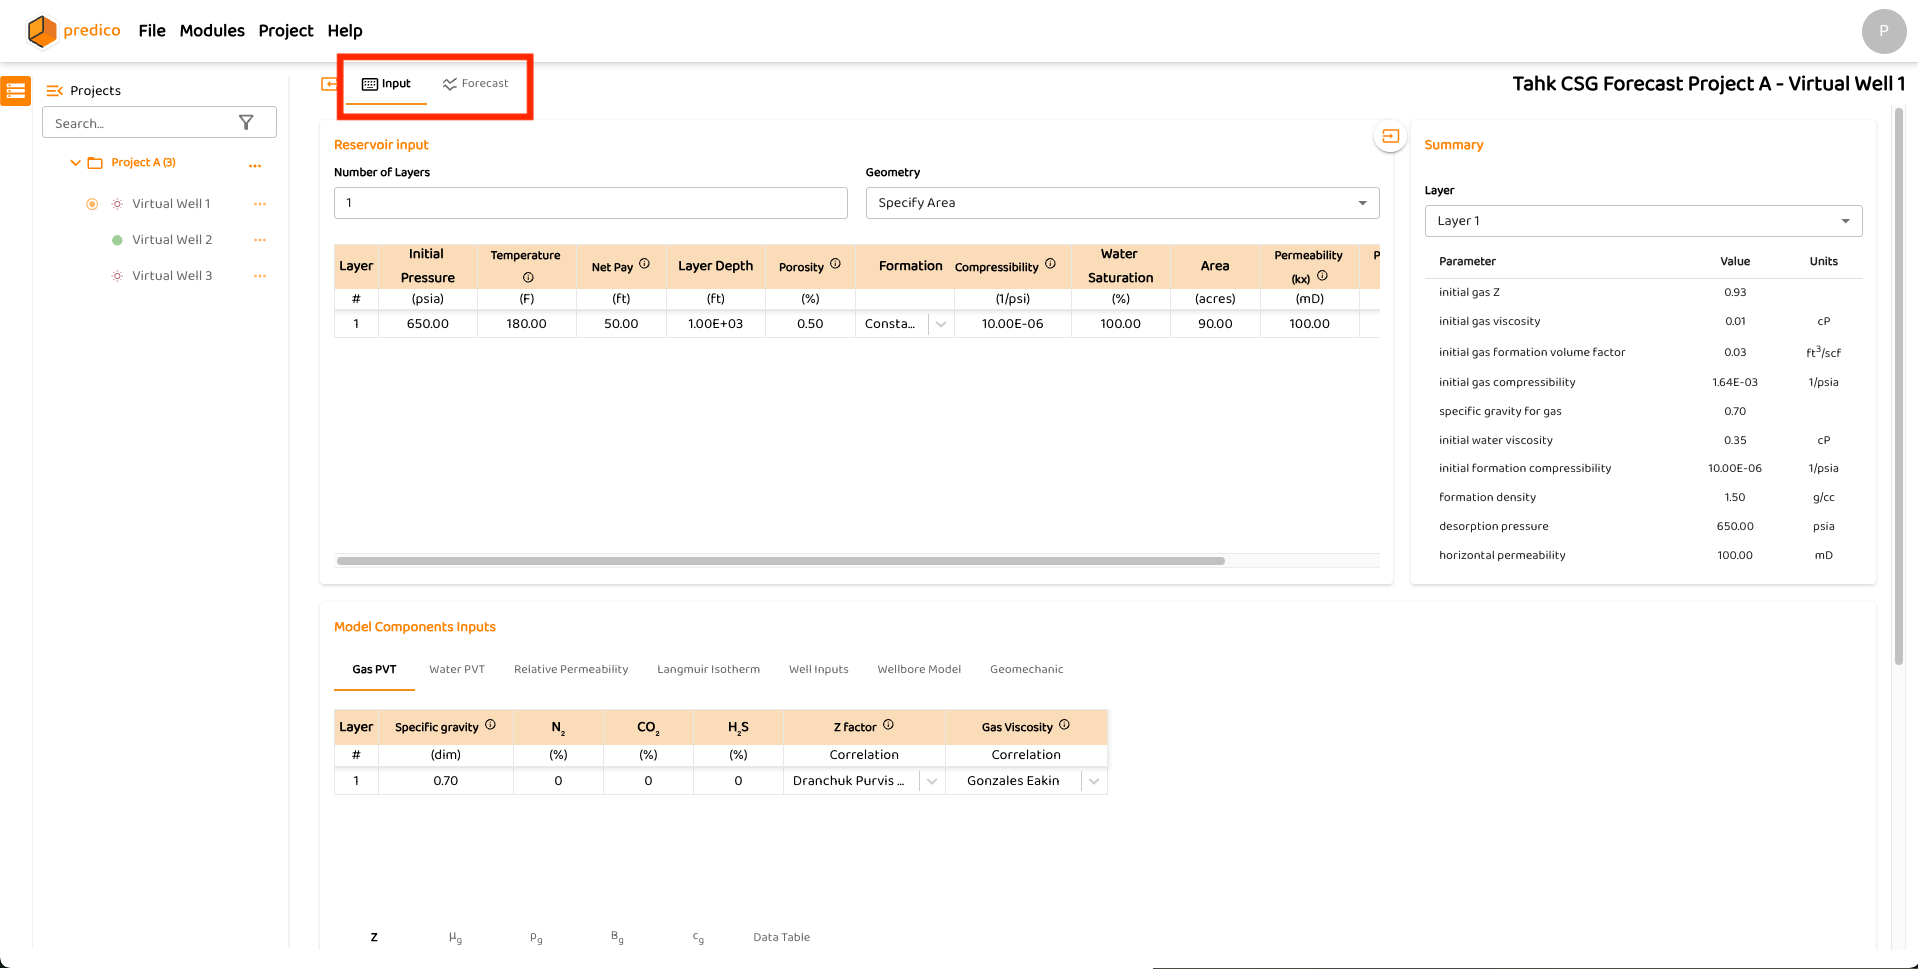Click the Porosity info icon
This screenshot has width=1918, height=969.
835,265
